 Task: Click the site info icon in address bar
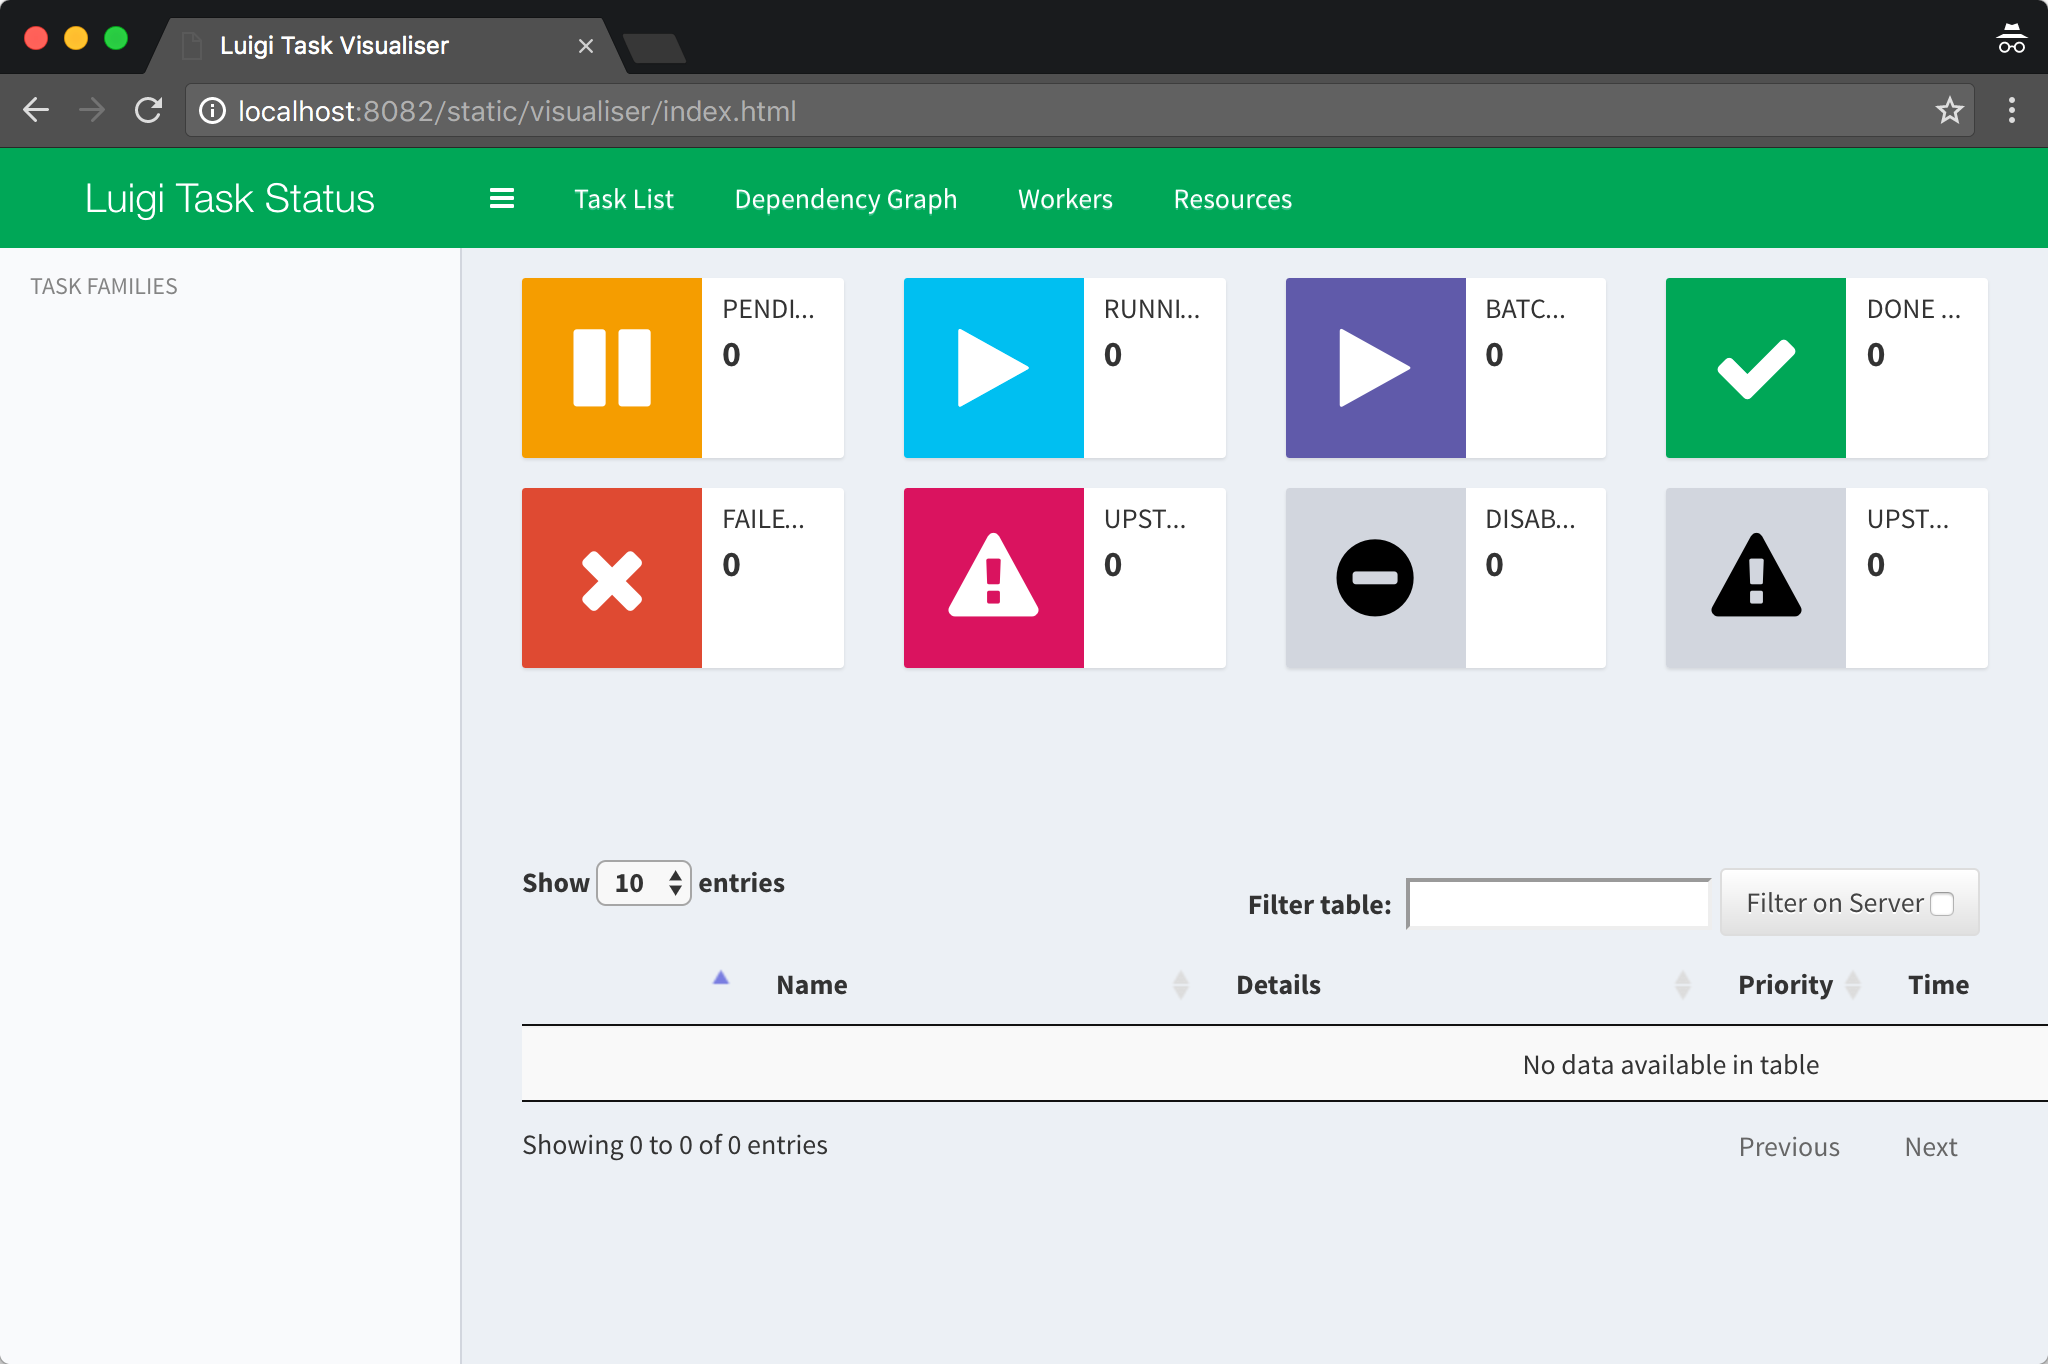pos(212,111)
